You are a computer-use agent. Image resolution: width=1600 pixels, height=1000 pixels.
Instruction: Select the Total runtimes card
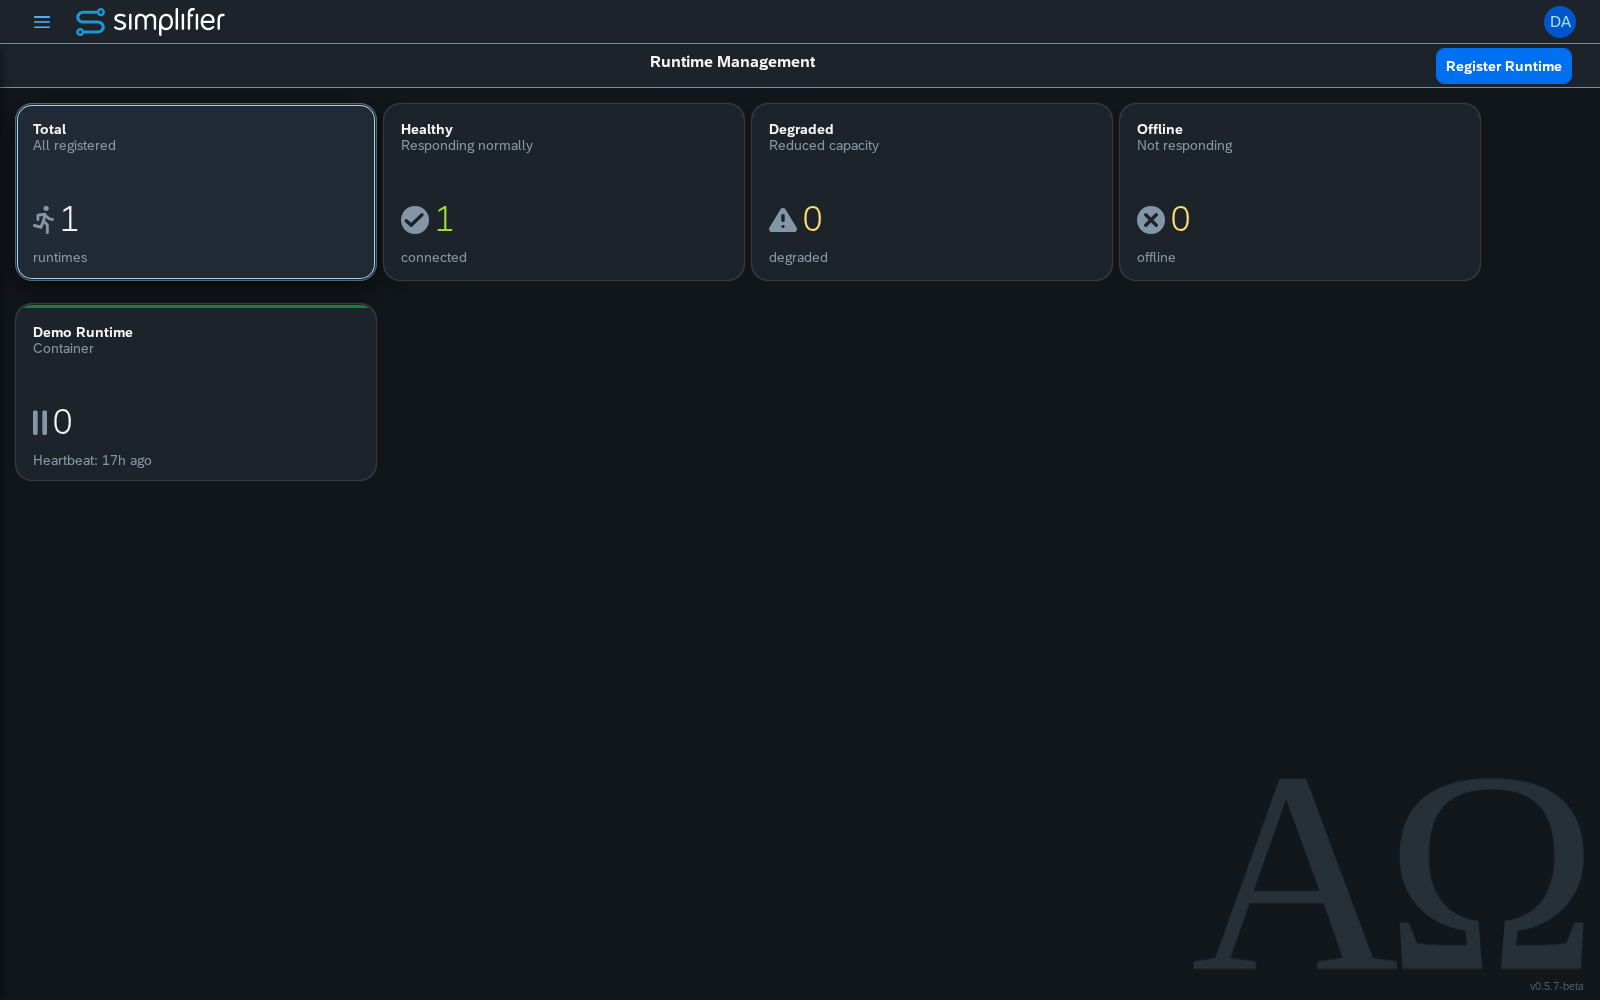coord(196,192)
